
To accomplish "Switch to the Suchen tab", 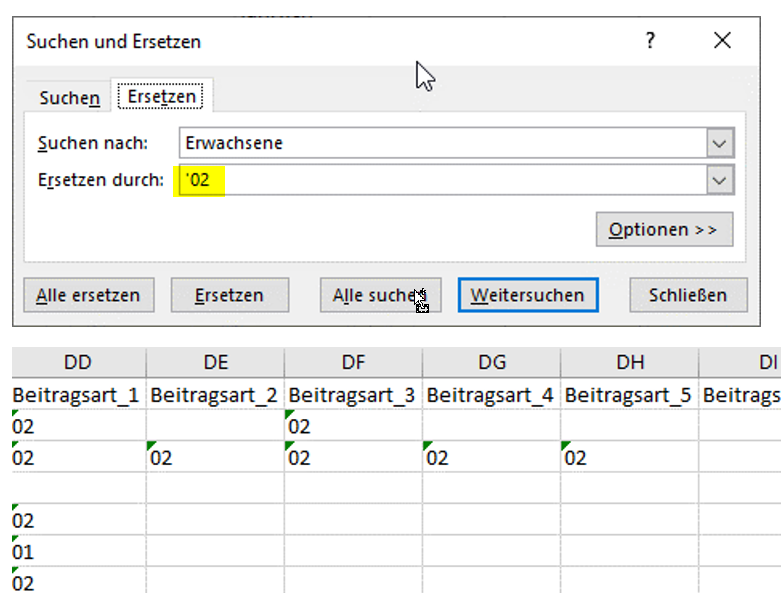I will pyautogui.click(x=69, y=98).
